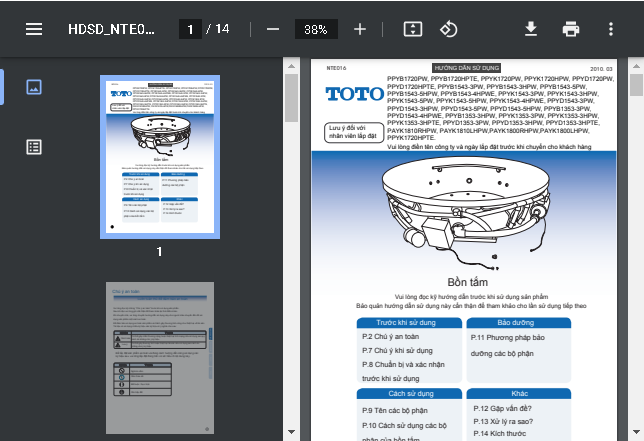This screenshot has width=644, height=441.
Task: Click the 'Khác' section header
Action: point(519,394)
